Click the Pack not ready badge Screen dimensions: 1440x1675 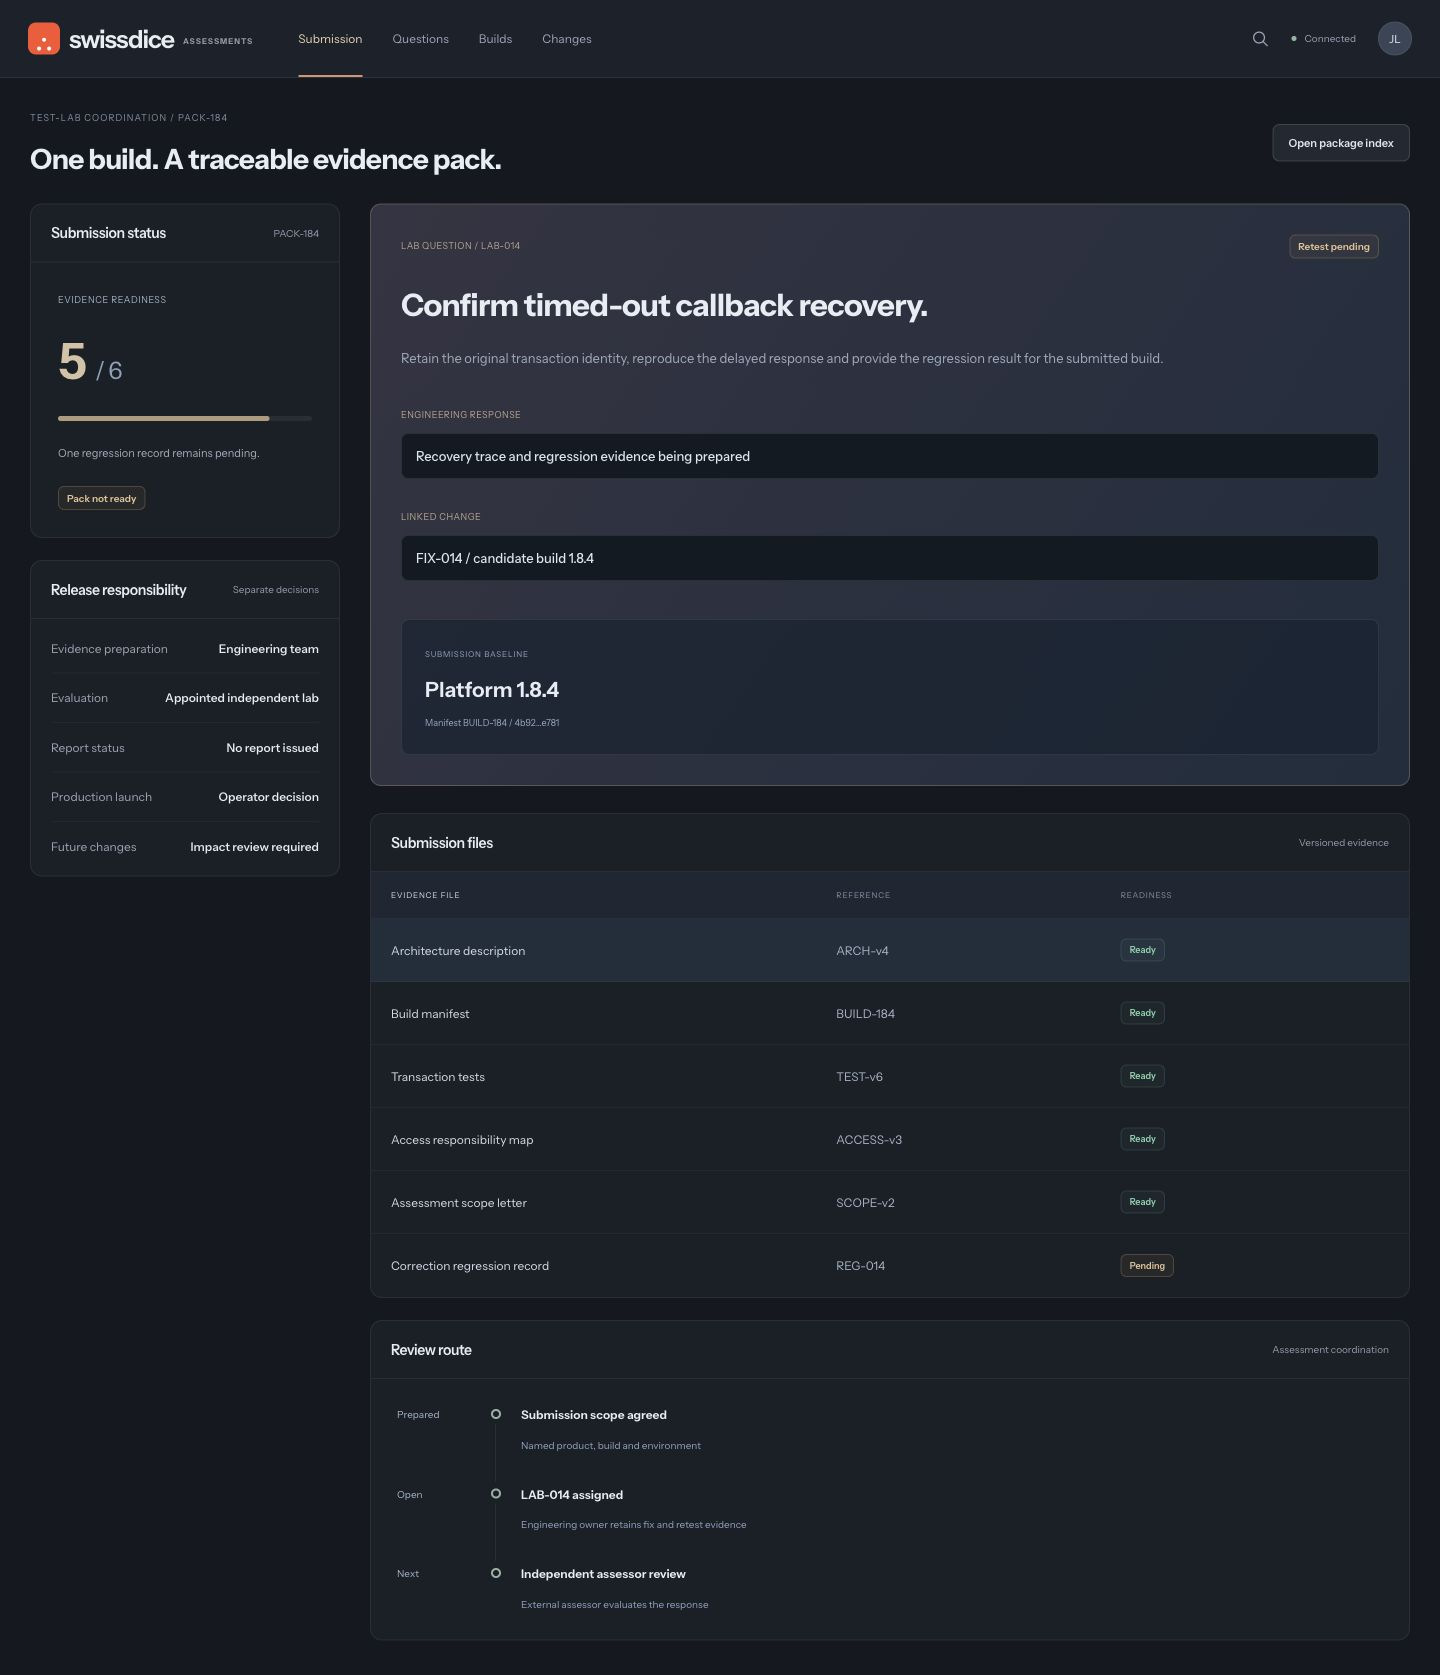click(x=101, y=498)
